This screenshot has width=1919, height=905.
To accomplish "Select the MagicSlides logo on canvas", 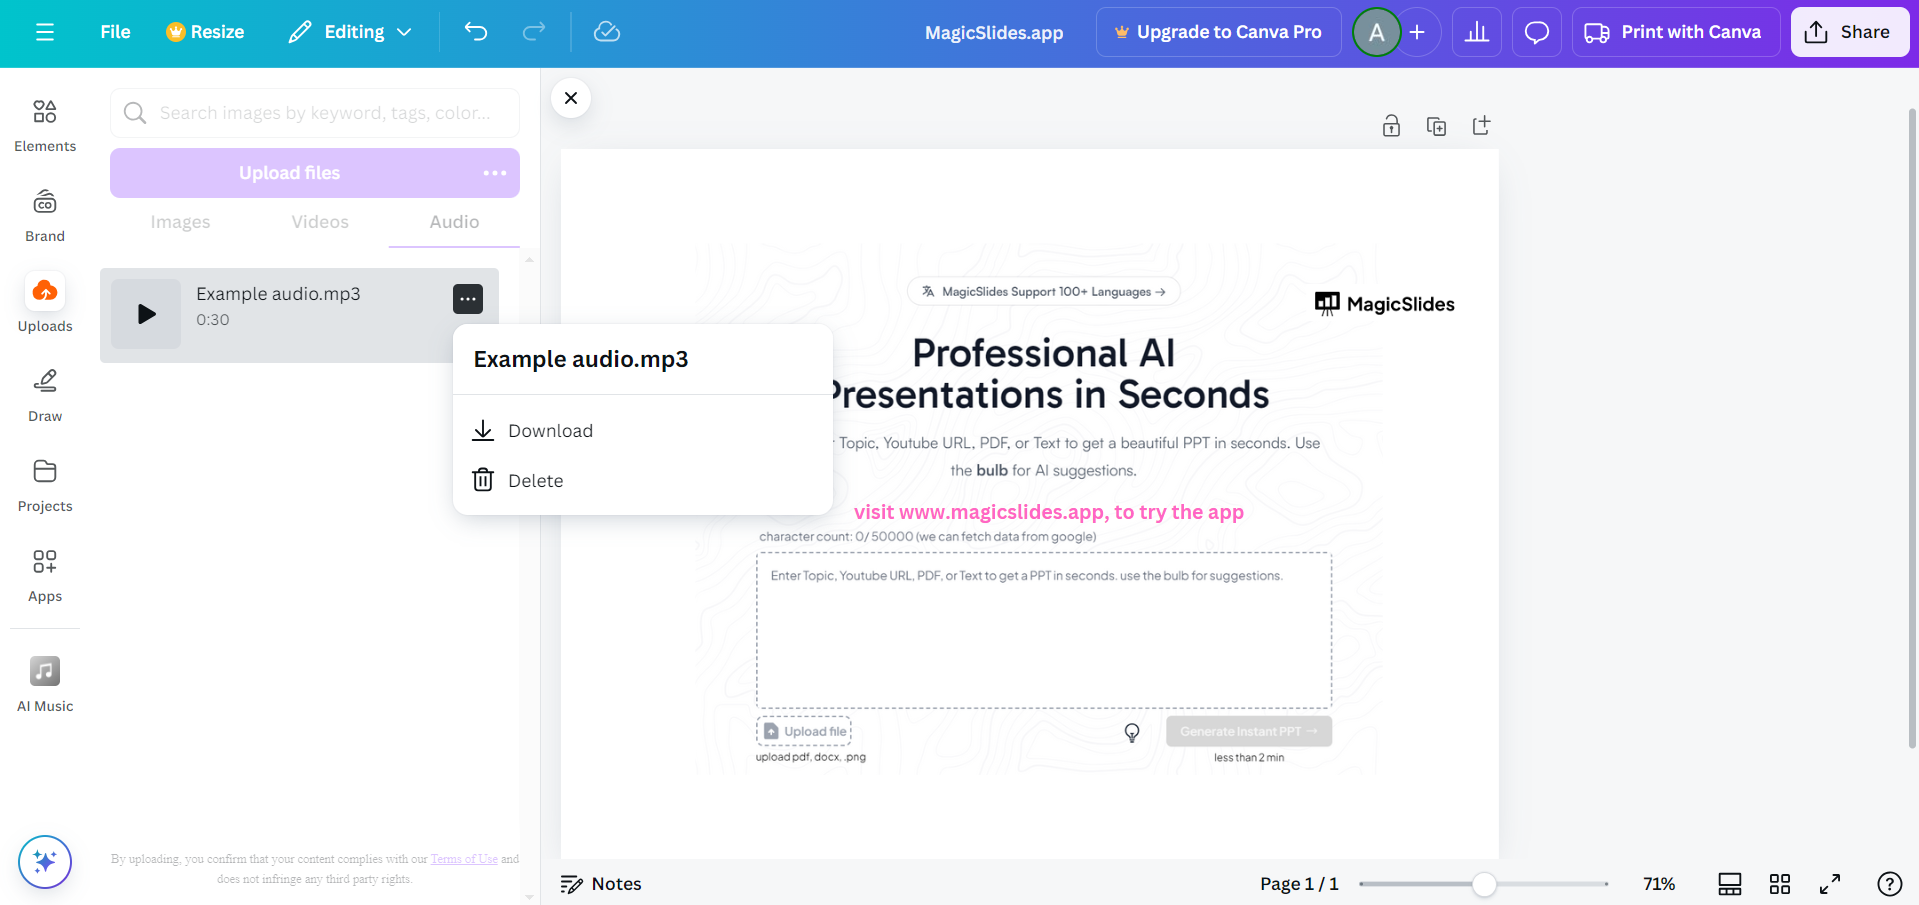I will click(1385, 304).
